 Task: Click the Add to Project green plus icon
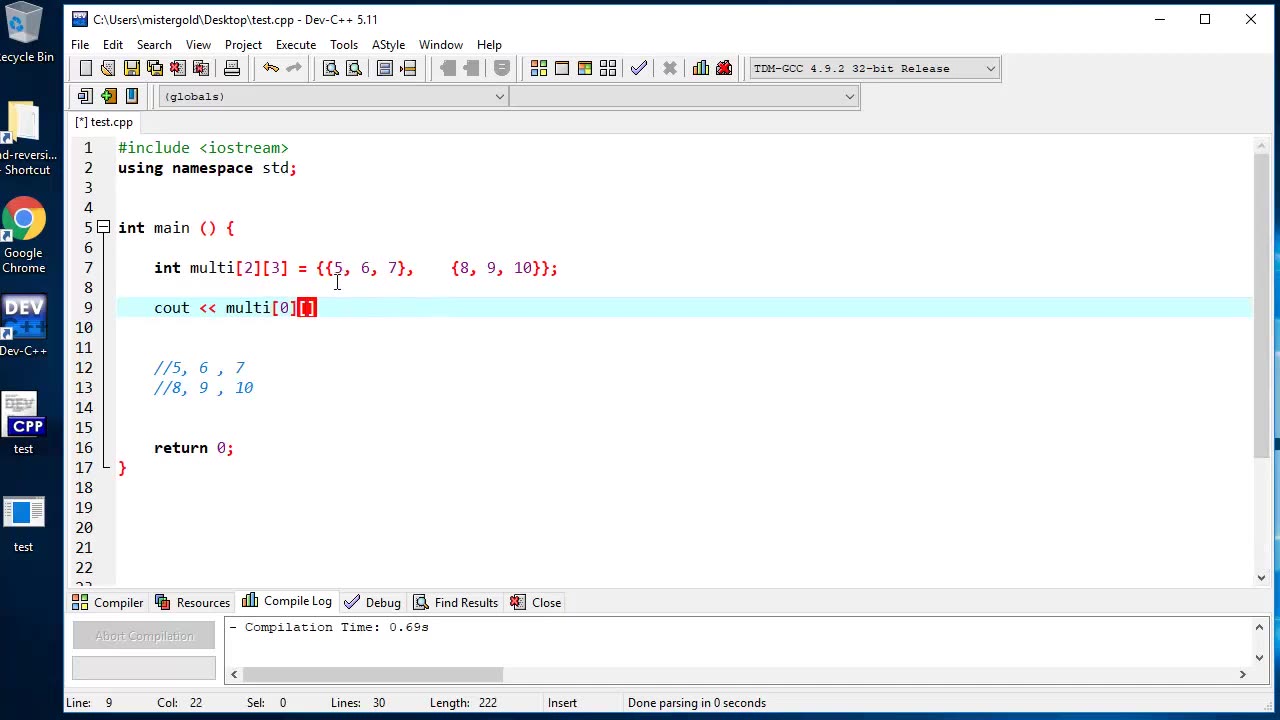point(108,96)
